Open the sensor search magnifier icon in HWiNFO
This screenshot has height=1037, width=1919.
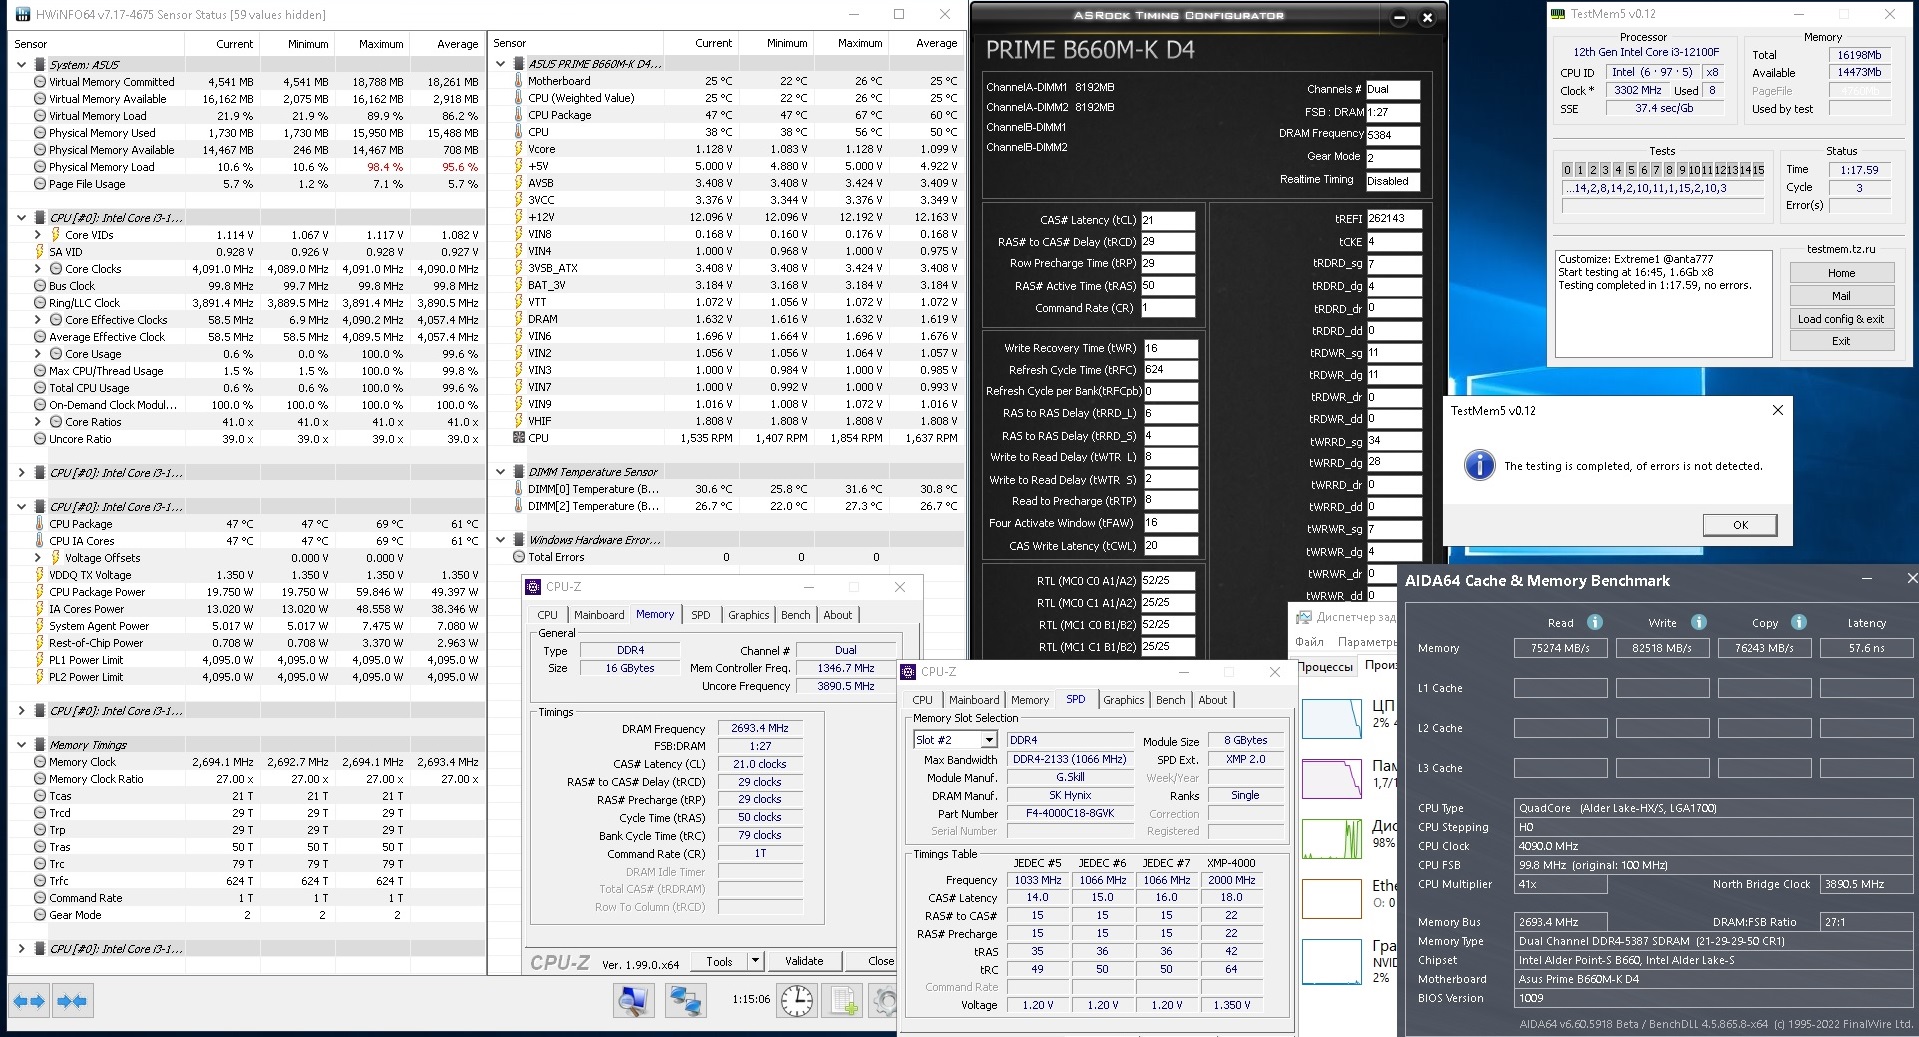click(x=634, y=1000)
